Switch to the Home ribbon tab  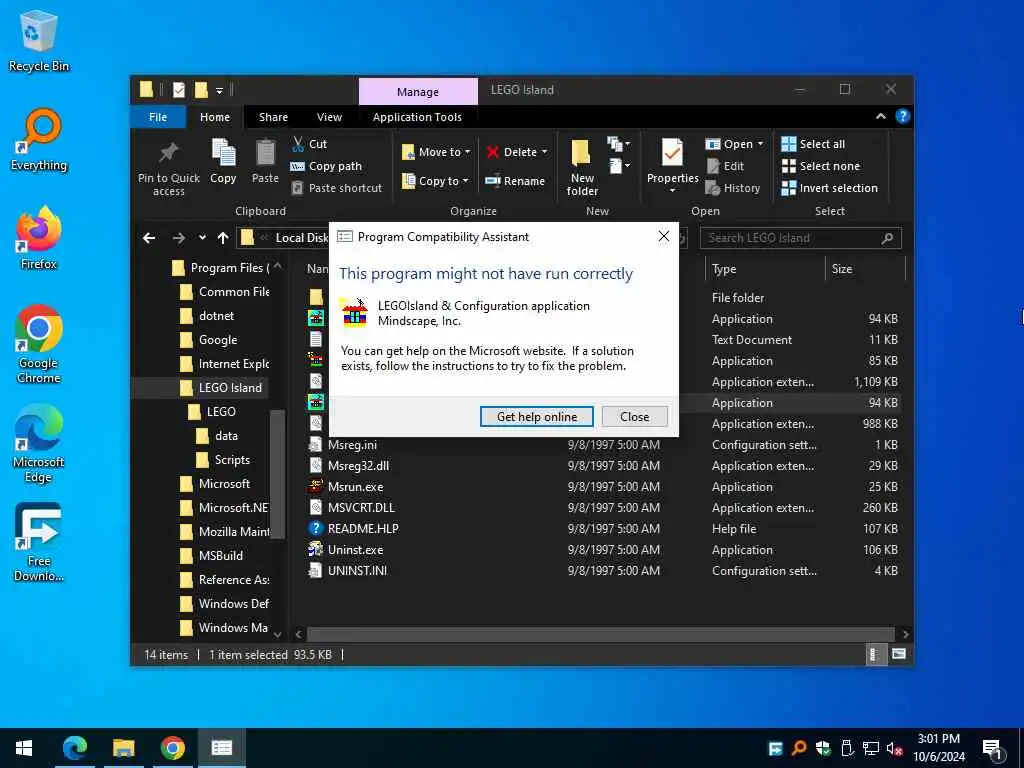point(215,117)
